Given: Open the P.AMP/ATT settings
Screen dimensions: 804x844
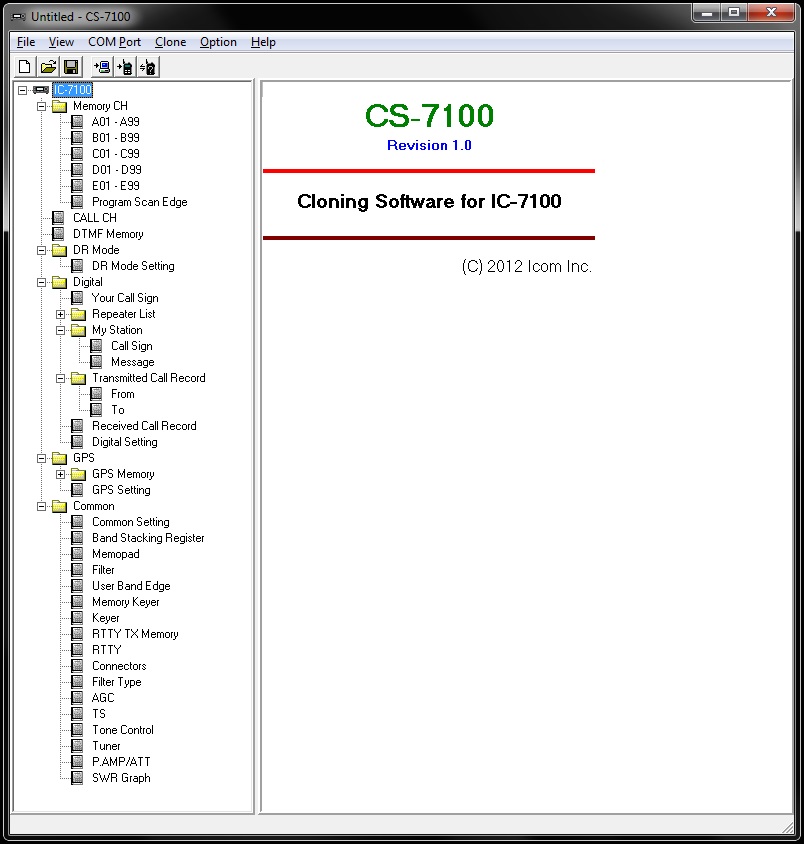Looking at the screenshot, I should [121, 762].
